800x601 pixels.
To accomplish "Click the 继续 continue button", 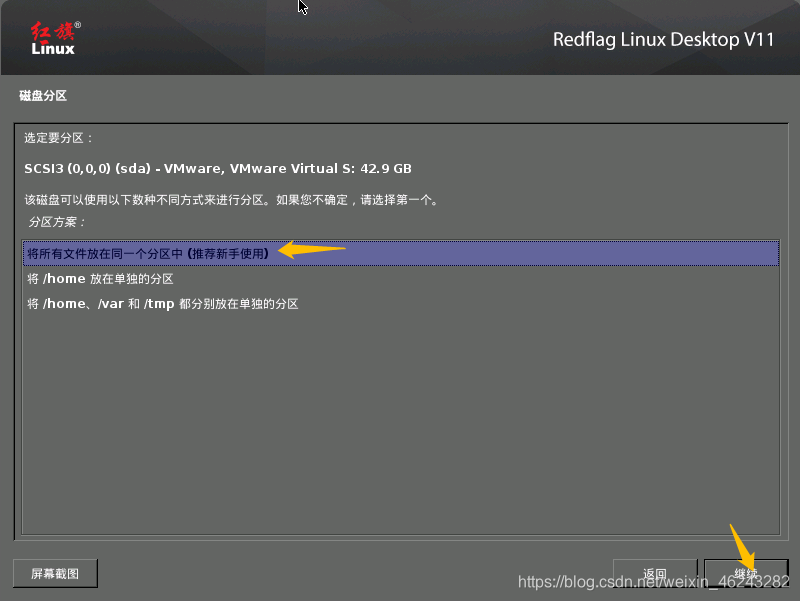I will click(746, 573).
